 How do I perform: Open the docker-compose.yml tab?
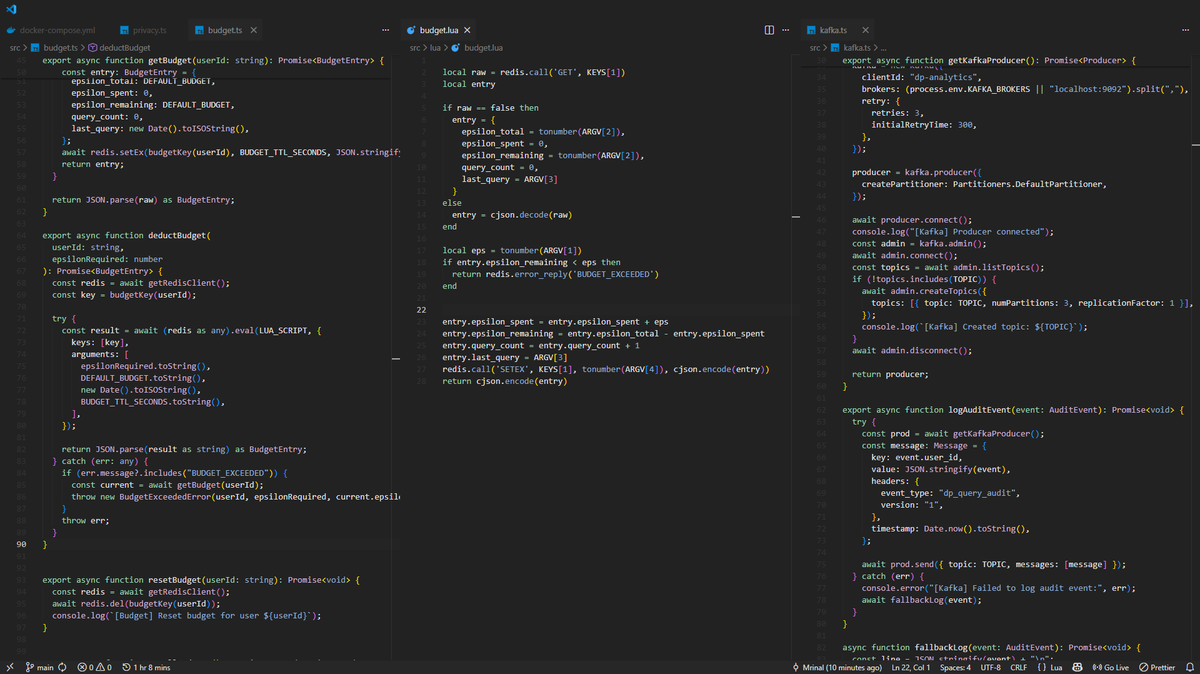coord(50,31)
